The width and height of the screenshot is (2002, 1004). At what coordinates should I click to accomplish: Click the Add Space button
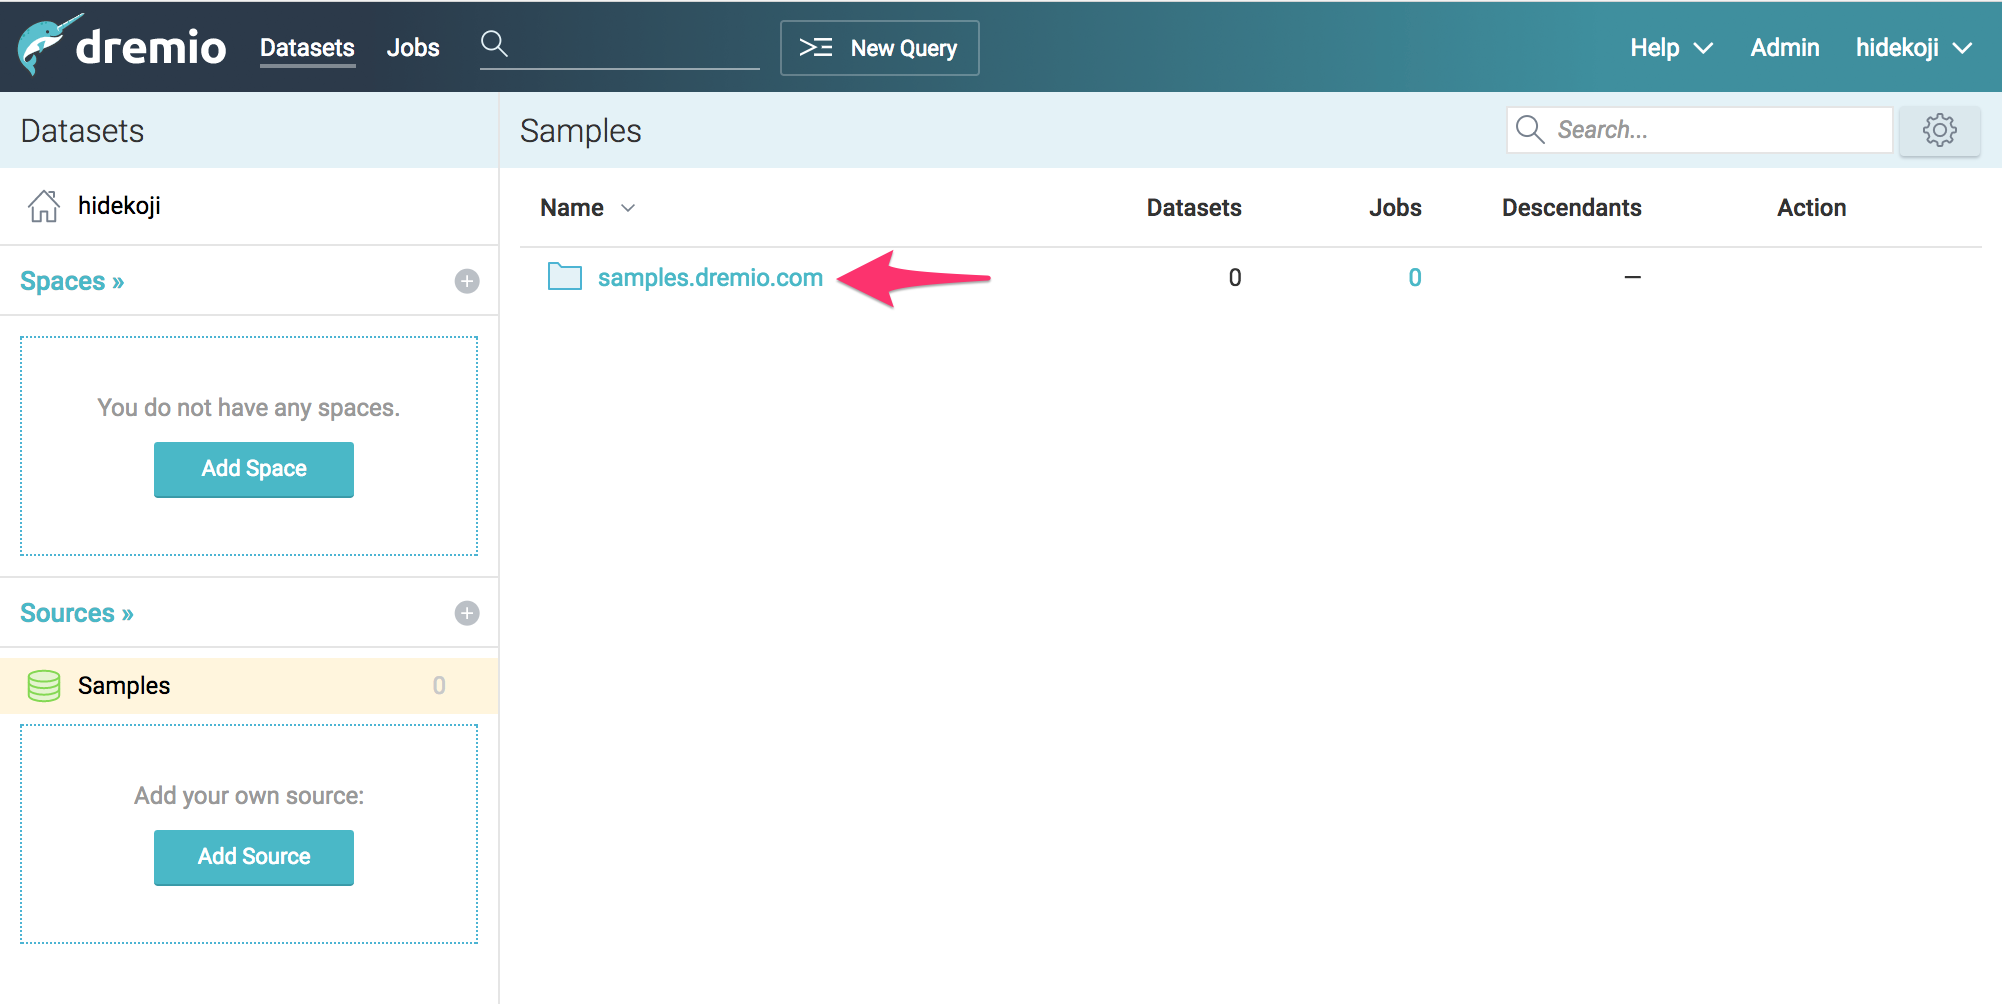pos(253,468)
